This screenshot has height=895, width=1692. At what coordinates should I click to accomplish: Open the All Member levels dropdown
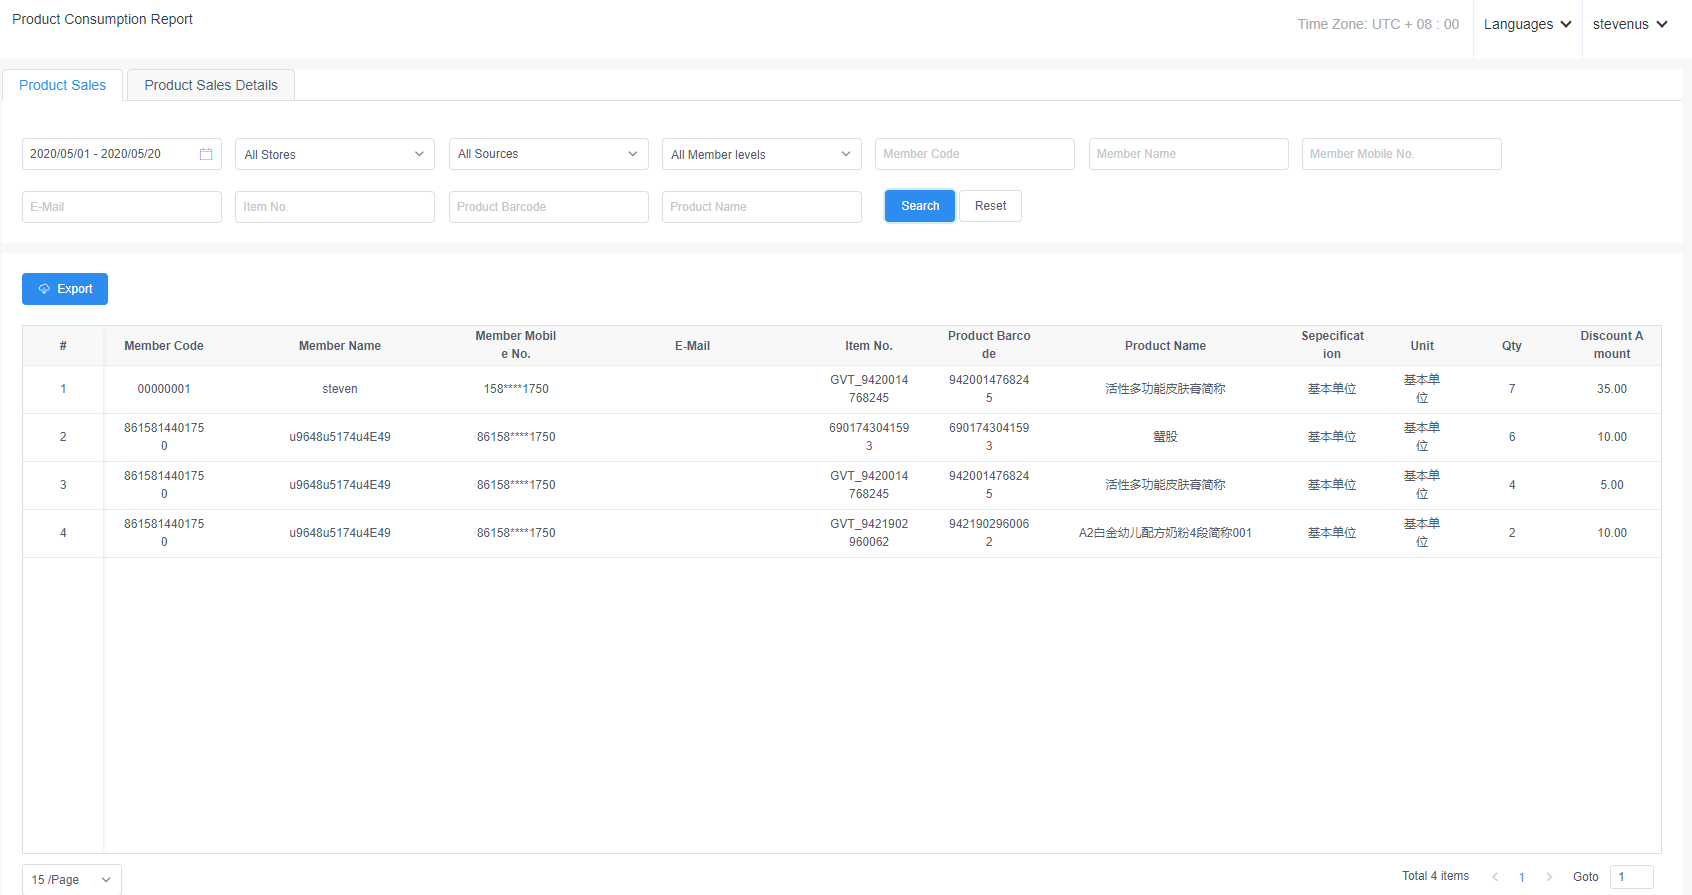(761, 154)
